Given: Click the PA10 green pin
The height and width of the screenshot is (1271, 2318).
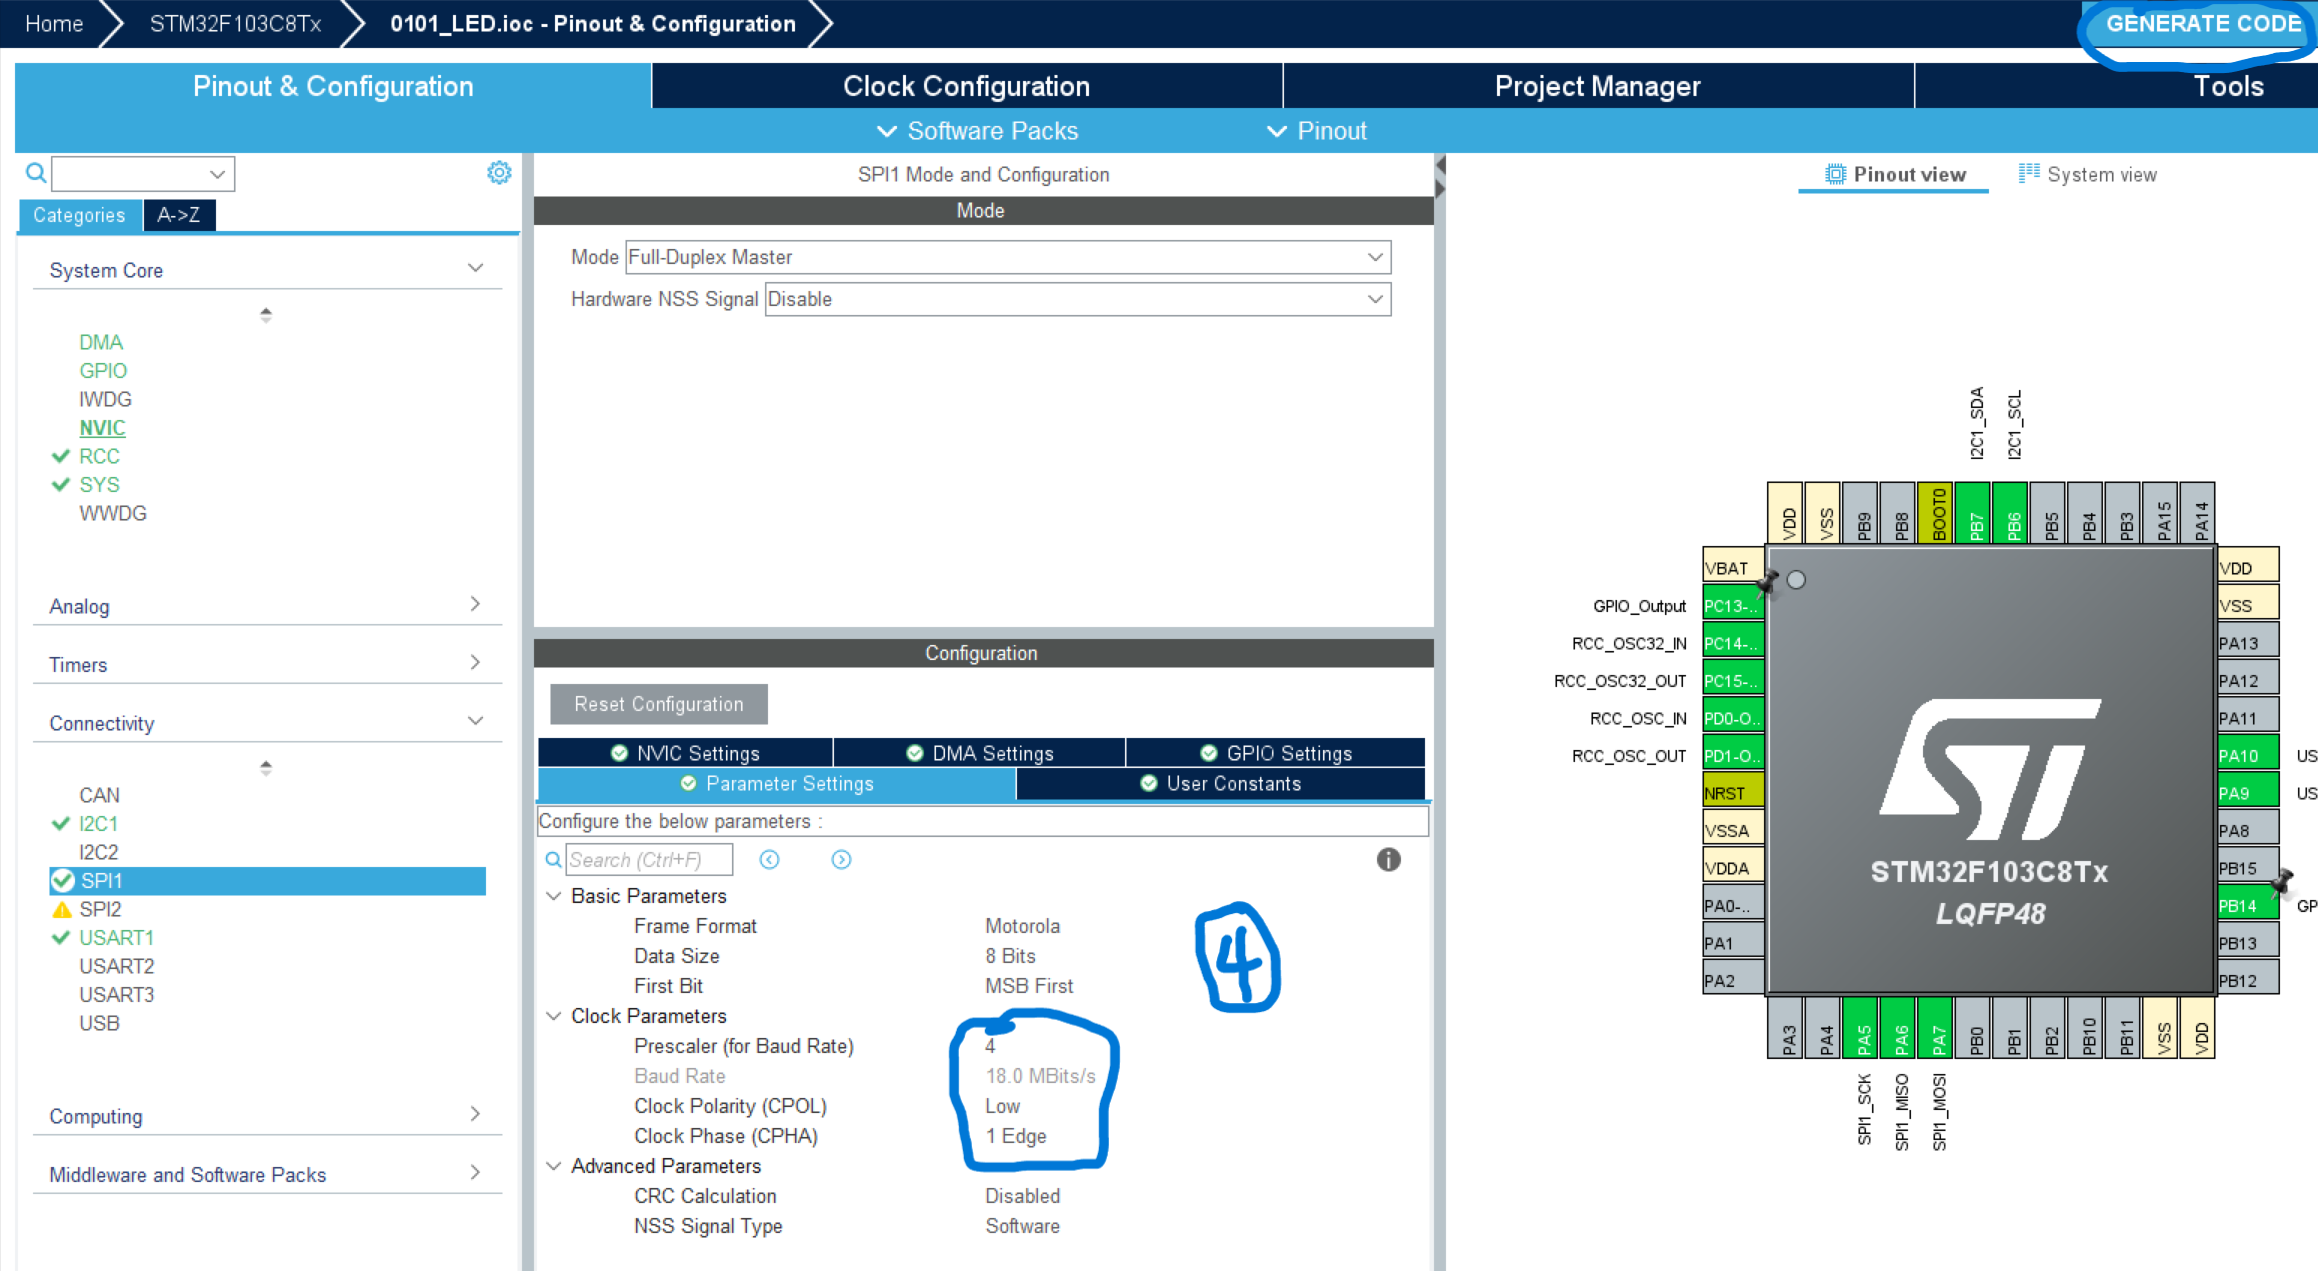Looking at the screenshot, I should click(x=2247, y=755).
